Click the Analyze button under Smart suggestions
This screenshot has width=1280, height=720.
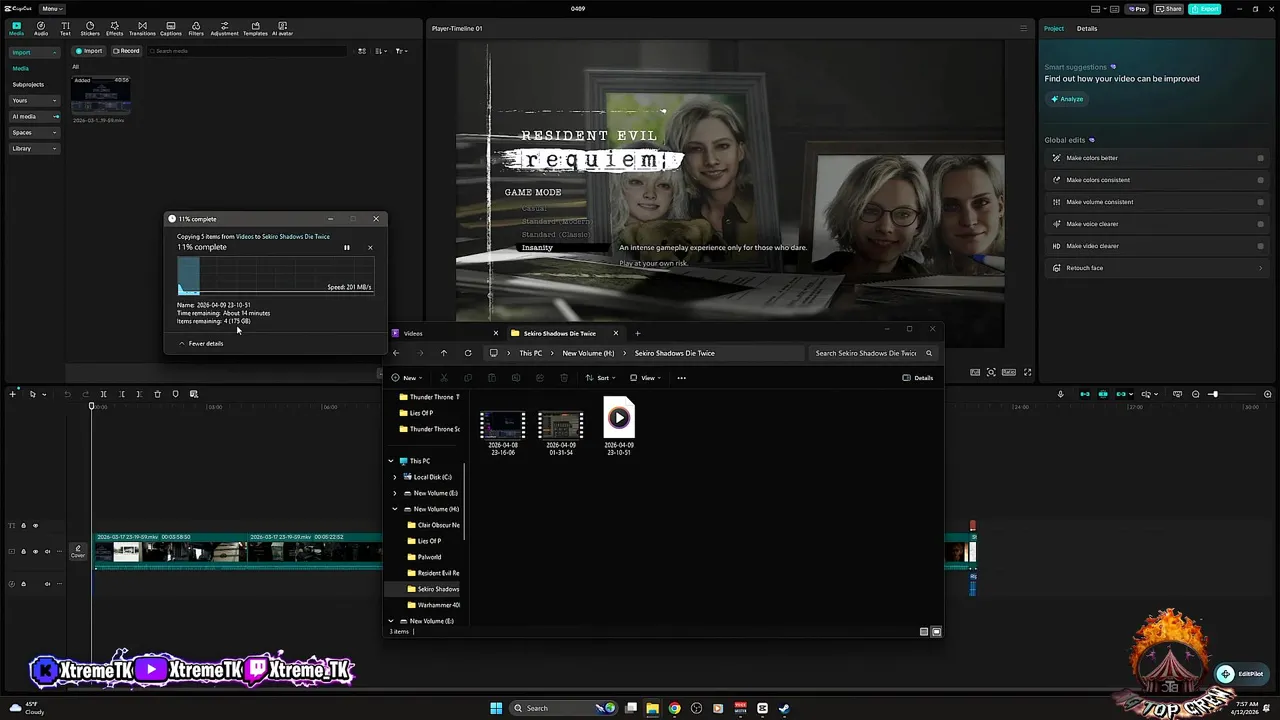(x=1067, y=99)
